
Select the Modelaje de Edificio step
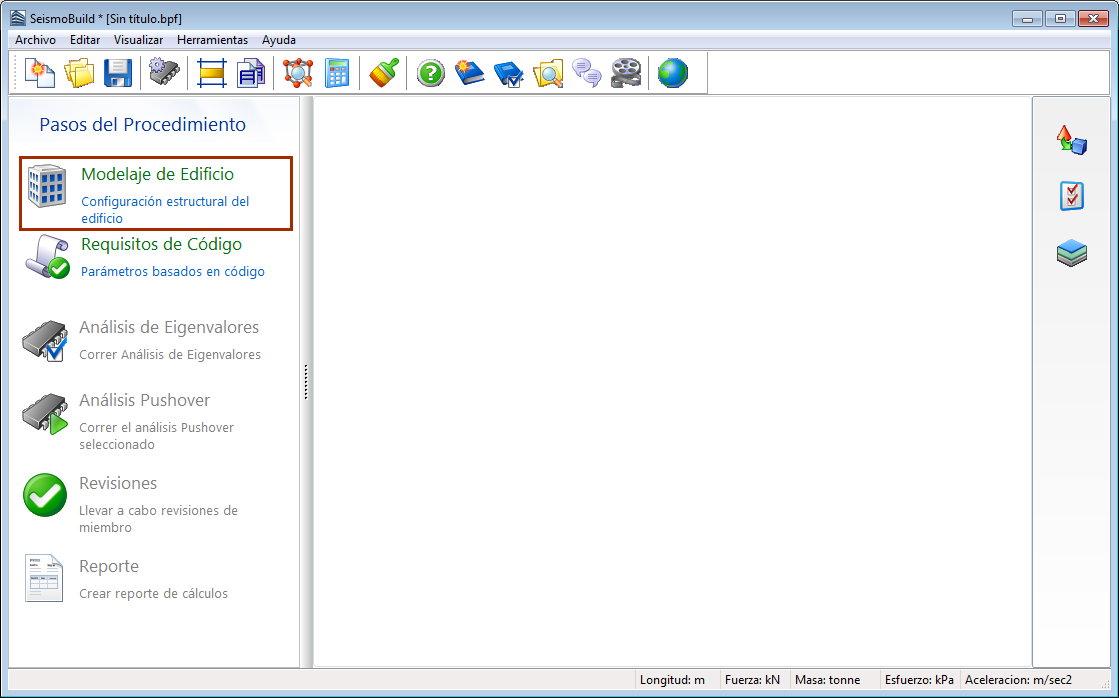(x=157, y=175)
